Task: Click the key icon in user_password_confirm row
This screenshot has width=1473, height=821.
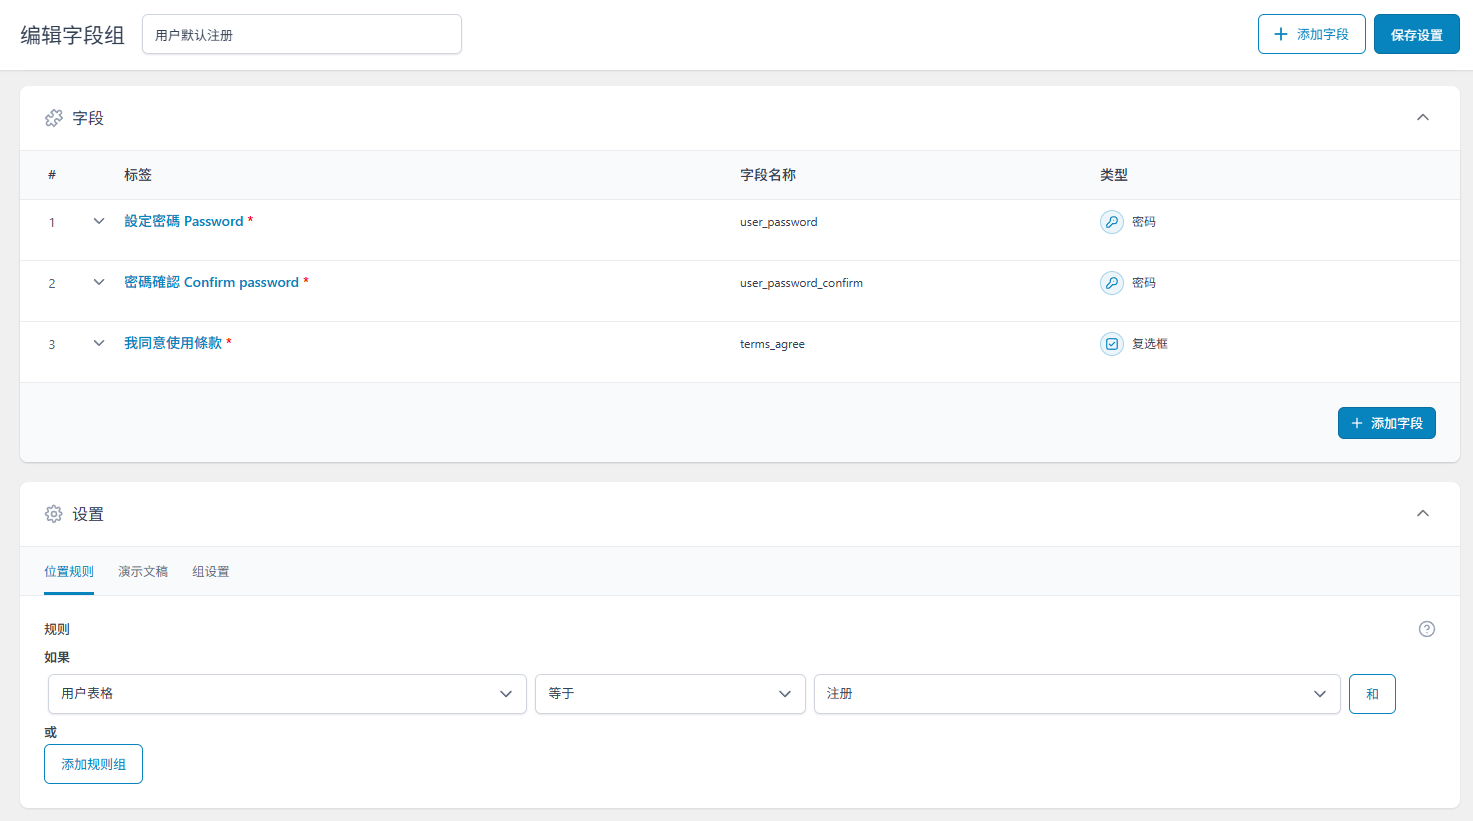Action: tap(1111, 283)
